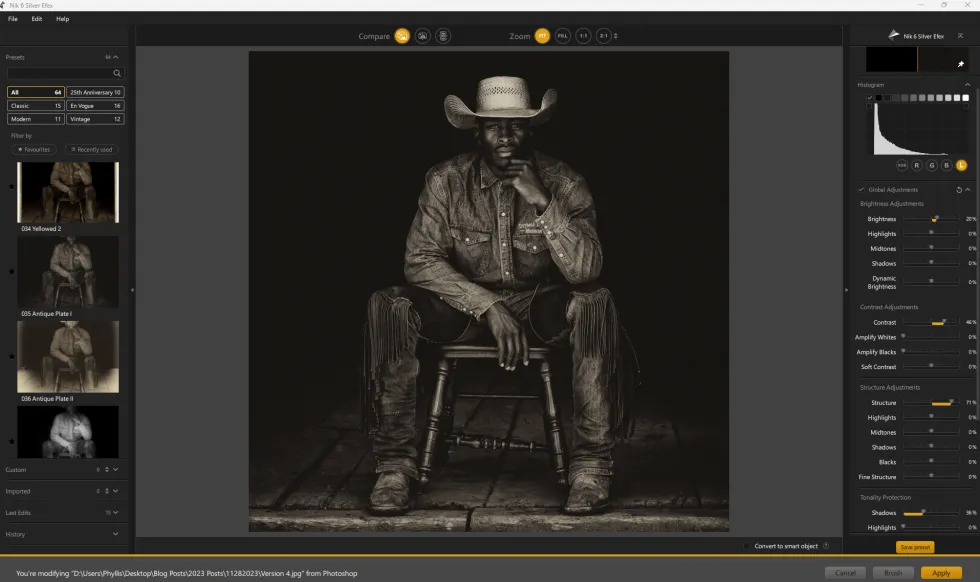Filter presets by Vintage category
The width and height of the screenshot is (980, 582).
pyautogui.click(x=95, y=119)
